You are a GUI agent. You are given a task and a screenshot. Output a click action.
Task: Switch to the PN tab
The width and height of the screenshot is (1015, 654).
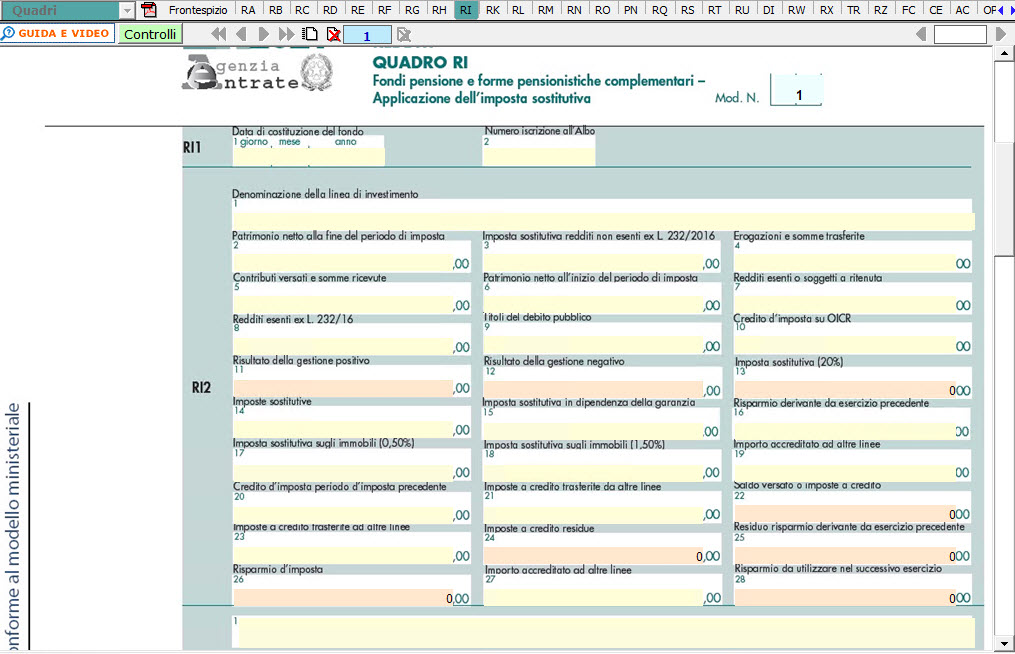click(x=631, y=10)
